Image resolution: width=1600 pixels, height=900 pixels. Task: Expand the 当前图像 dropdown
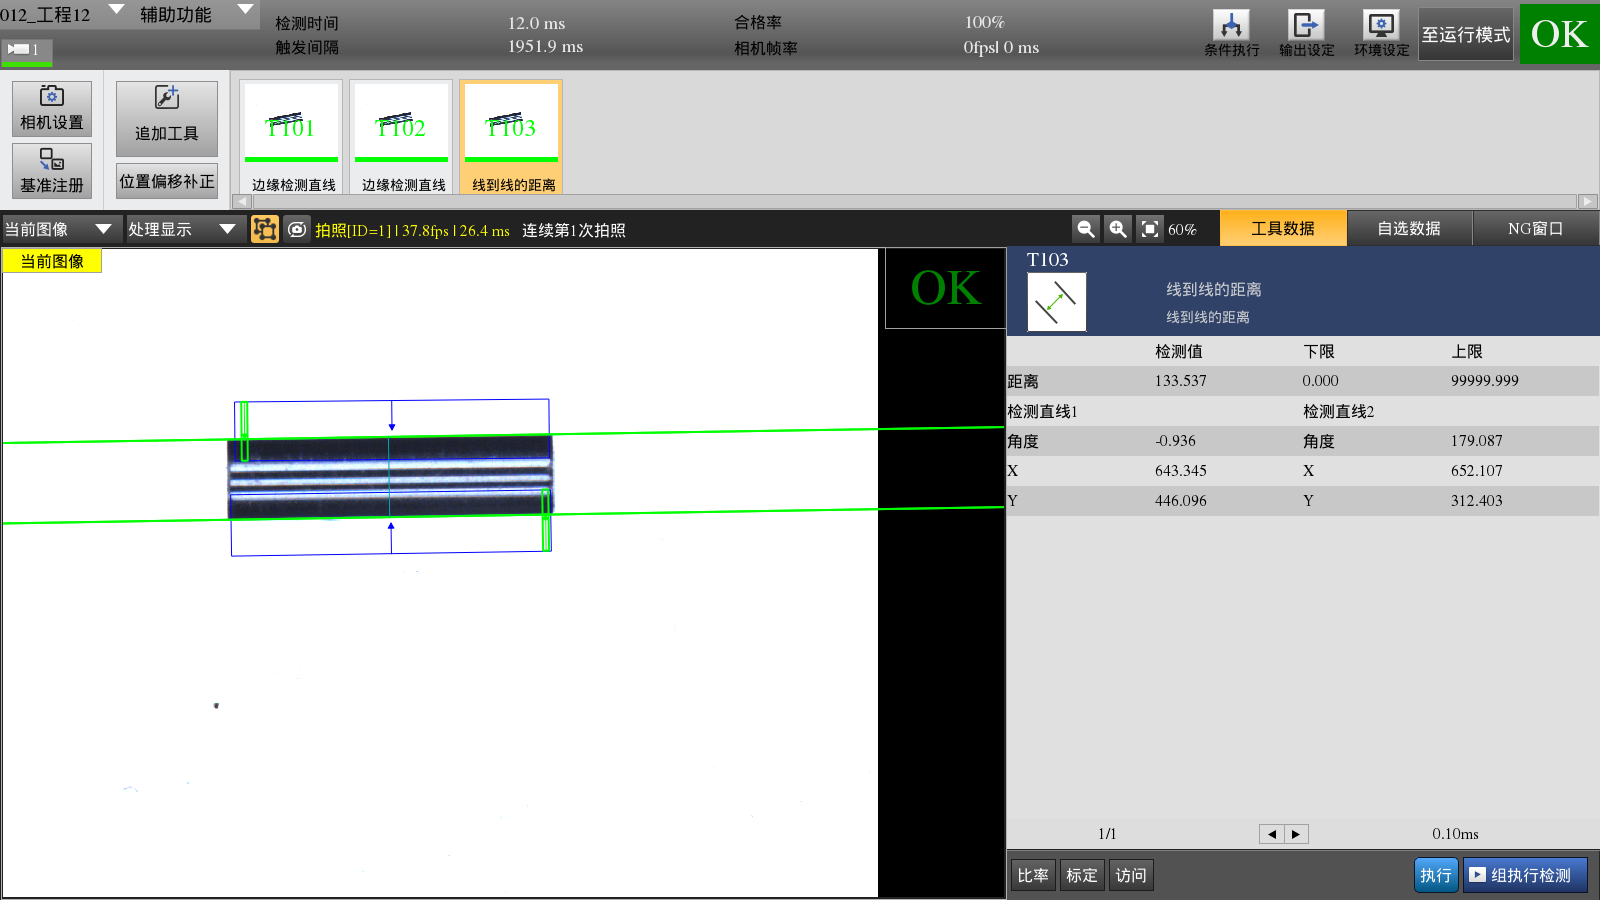pyautogui.click(x=60, y=229)
